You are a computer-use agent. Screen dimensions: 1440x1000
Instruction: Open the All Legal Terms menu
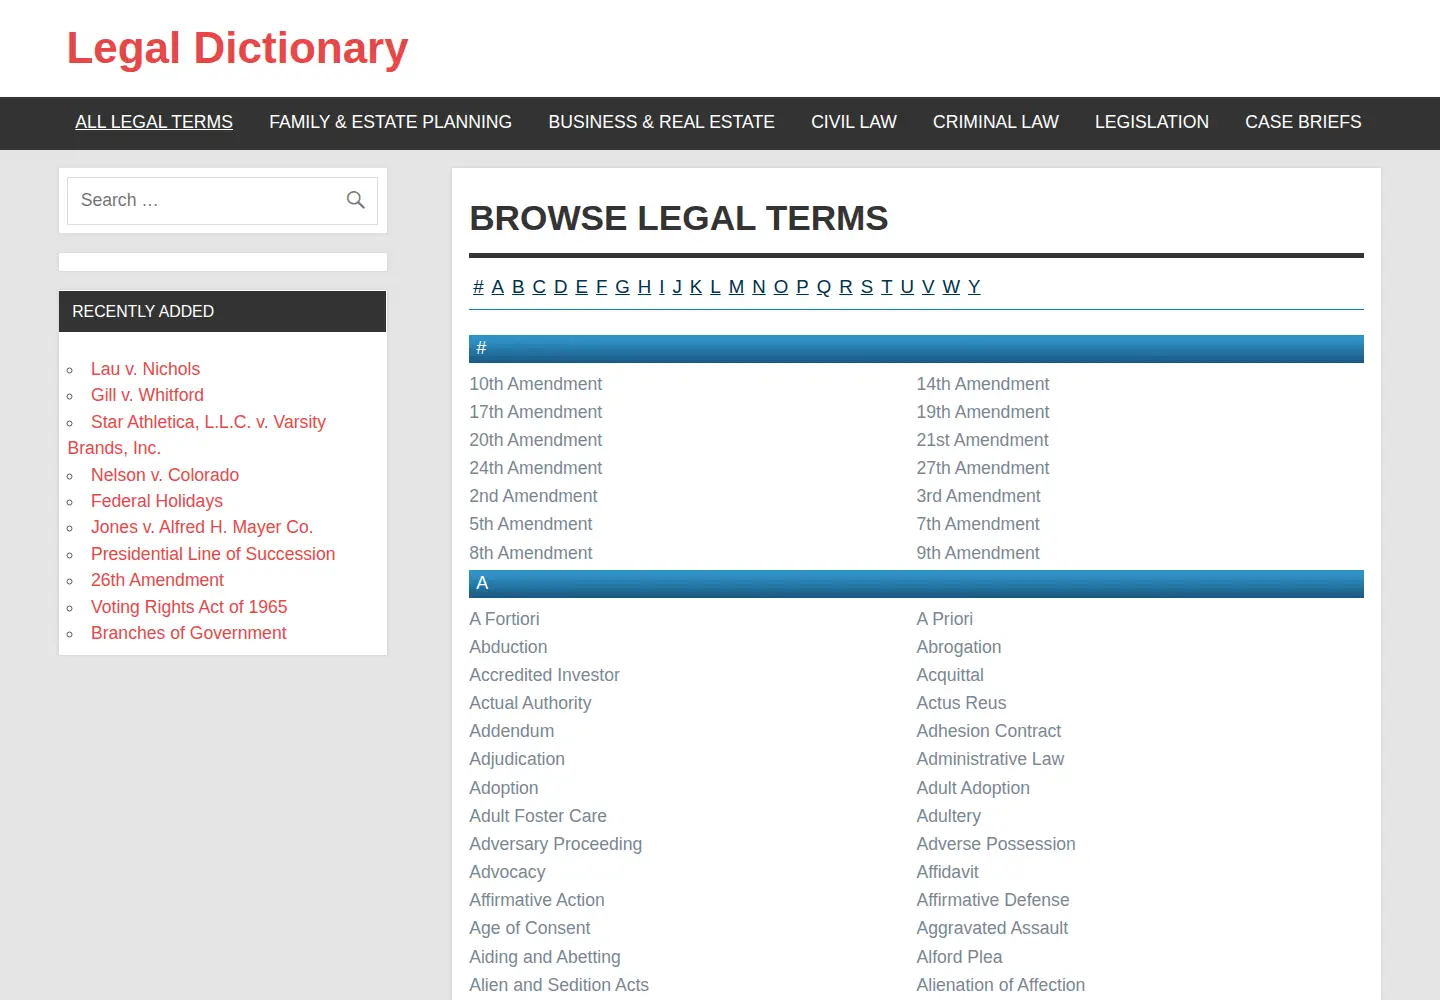pos(154,122)
